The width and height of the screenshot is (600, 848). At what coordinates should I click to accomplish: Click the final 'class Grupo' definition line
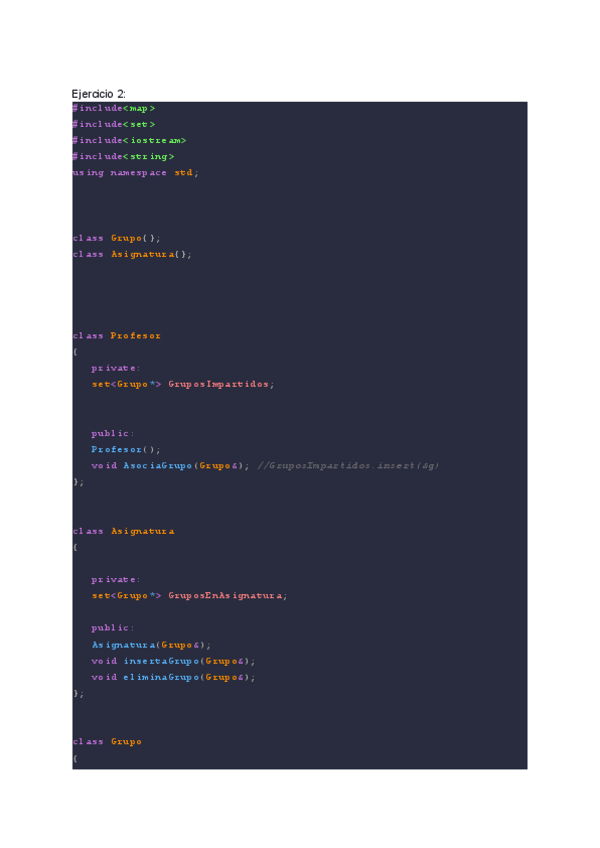click(107, 742)
